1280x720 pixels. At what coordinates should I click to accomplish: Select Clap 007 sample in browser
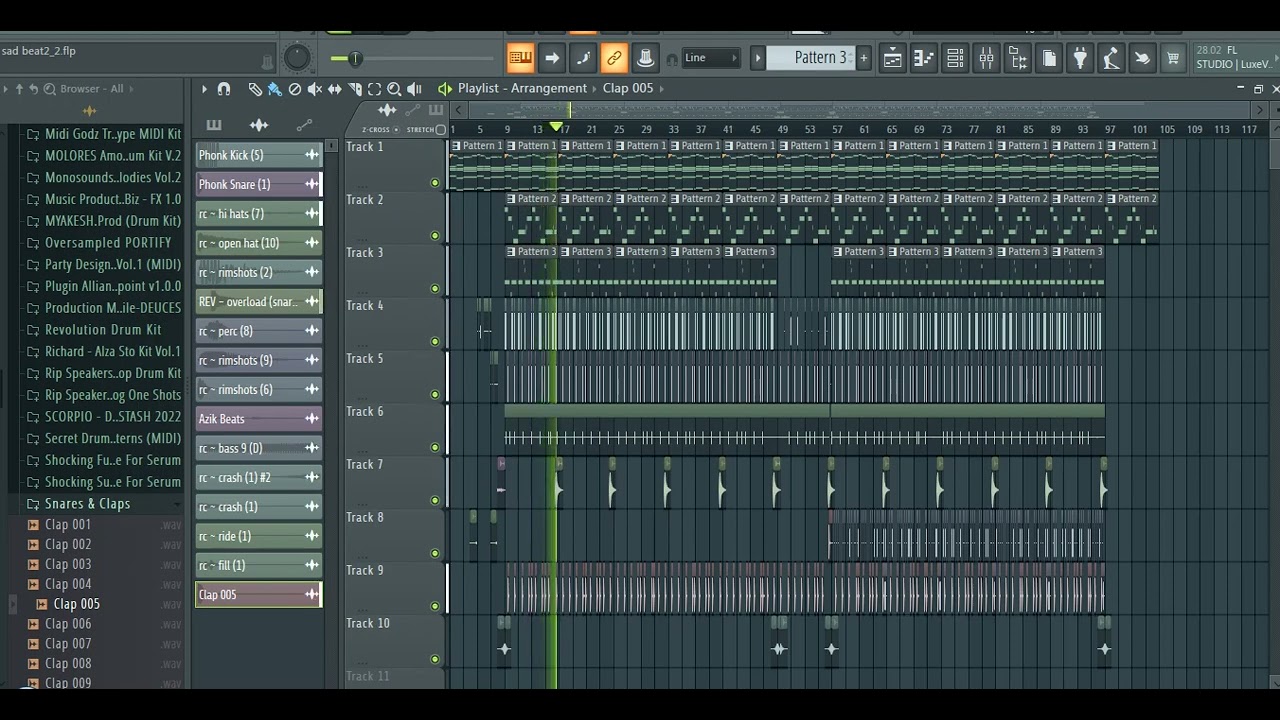68,644
